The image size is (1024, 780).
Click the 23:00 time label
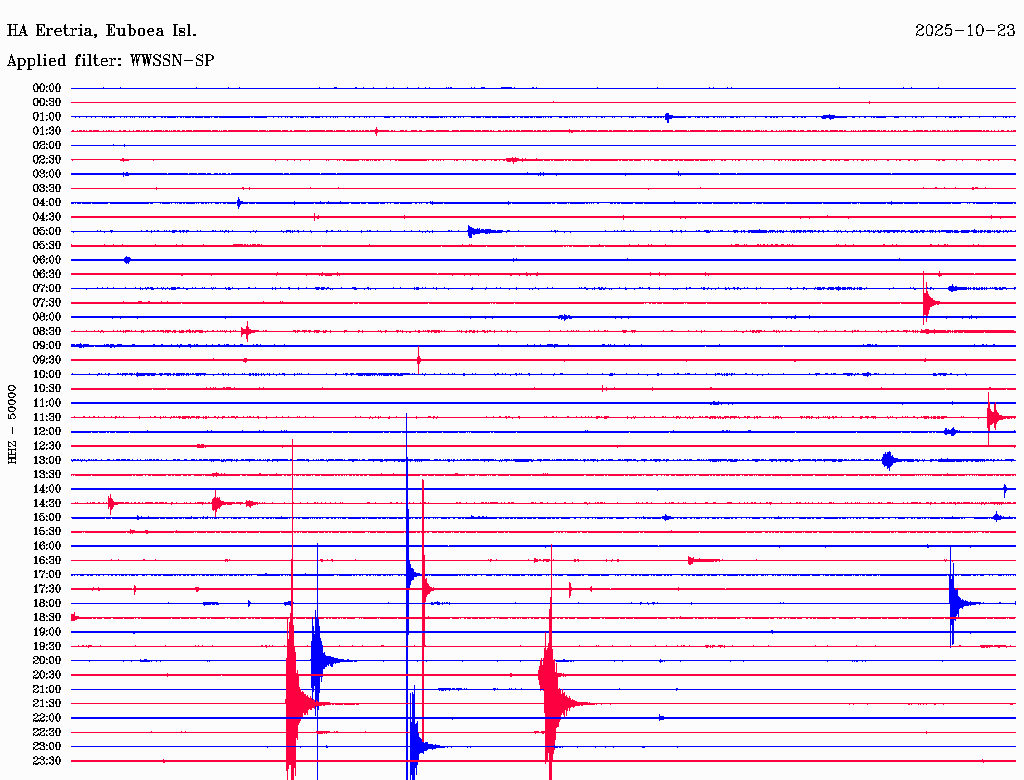pos(47,747)
